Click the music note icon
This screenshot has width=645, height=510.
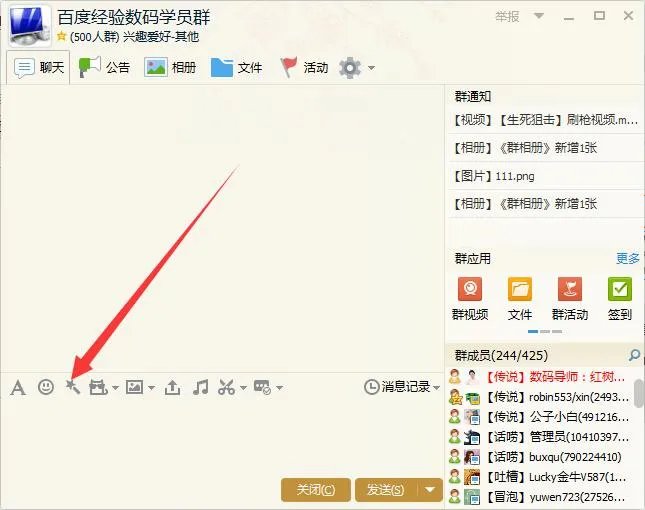click(x=201, y=387)
